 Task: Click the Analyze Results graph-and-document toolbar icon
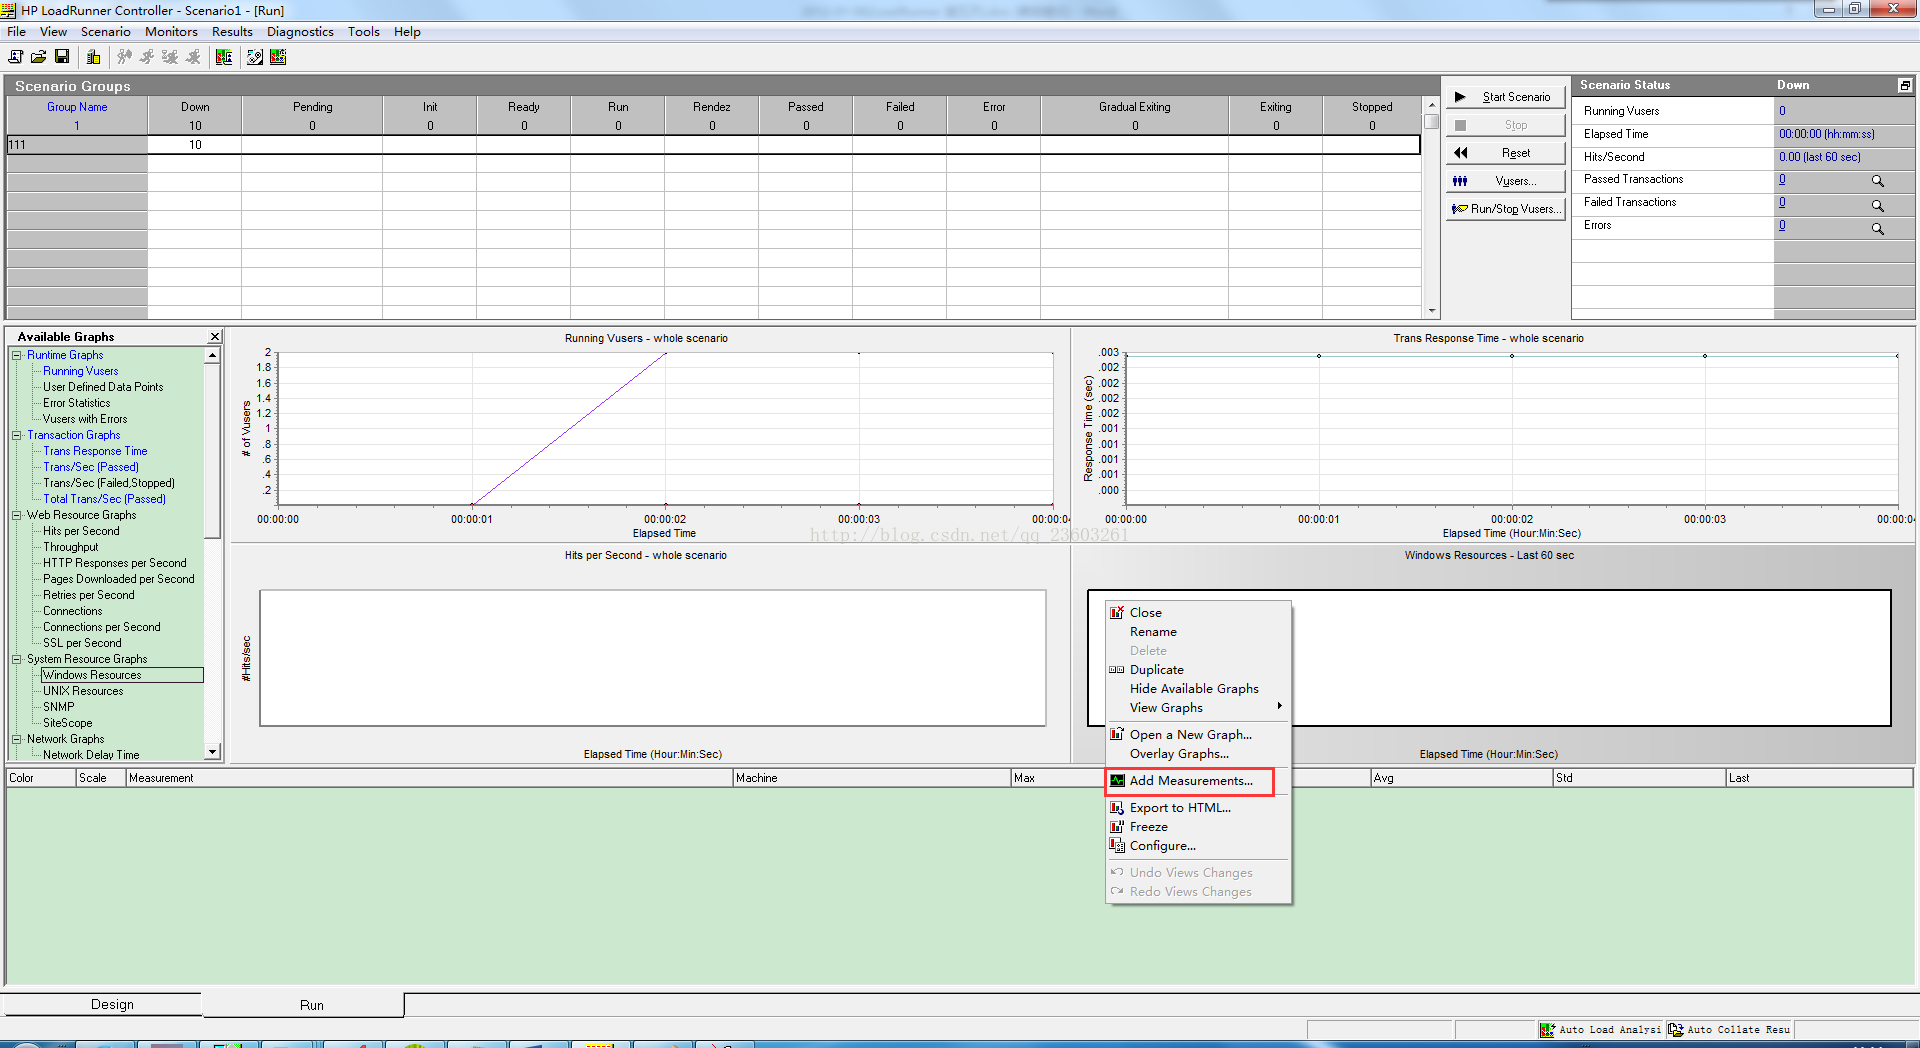coord(224,57)
